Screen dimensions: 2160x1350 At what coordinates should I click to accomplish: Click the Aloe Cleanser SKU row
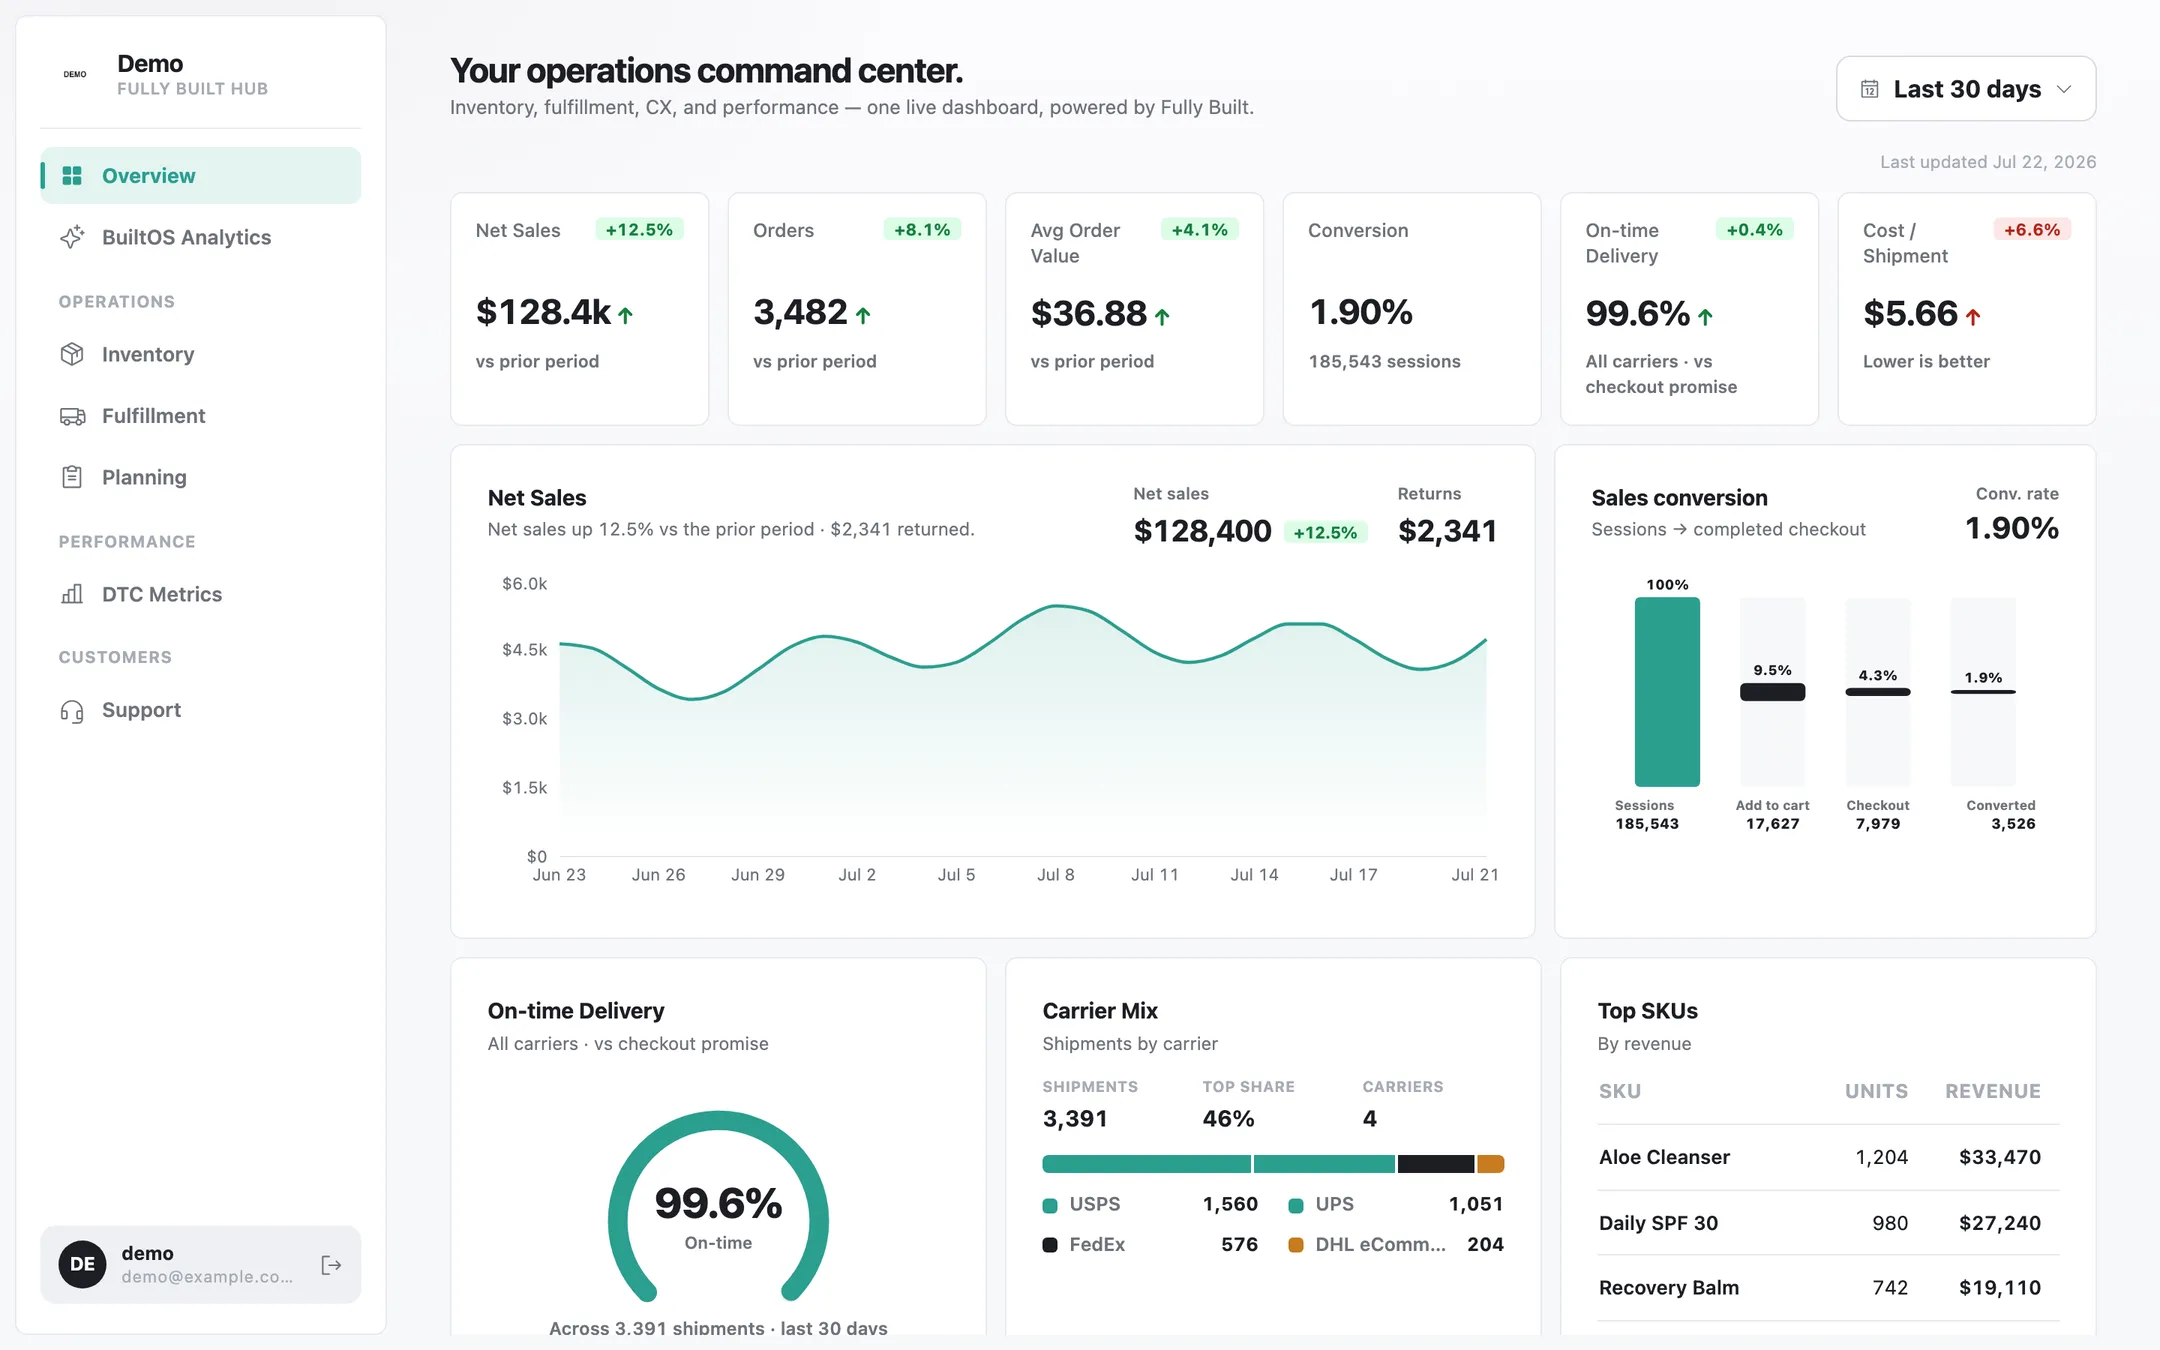(1828, 1157)
